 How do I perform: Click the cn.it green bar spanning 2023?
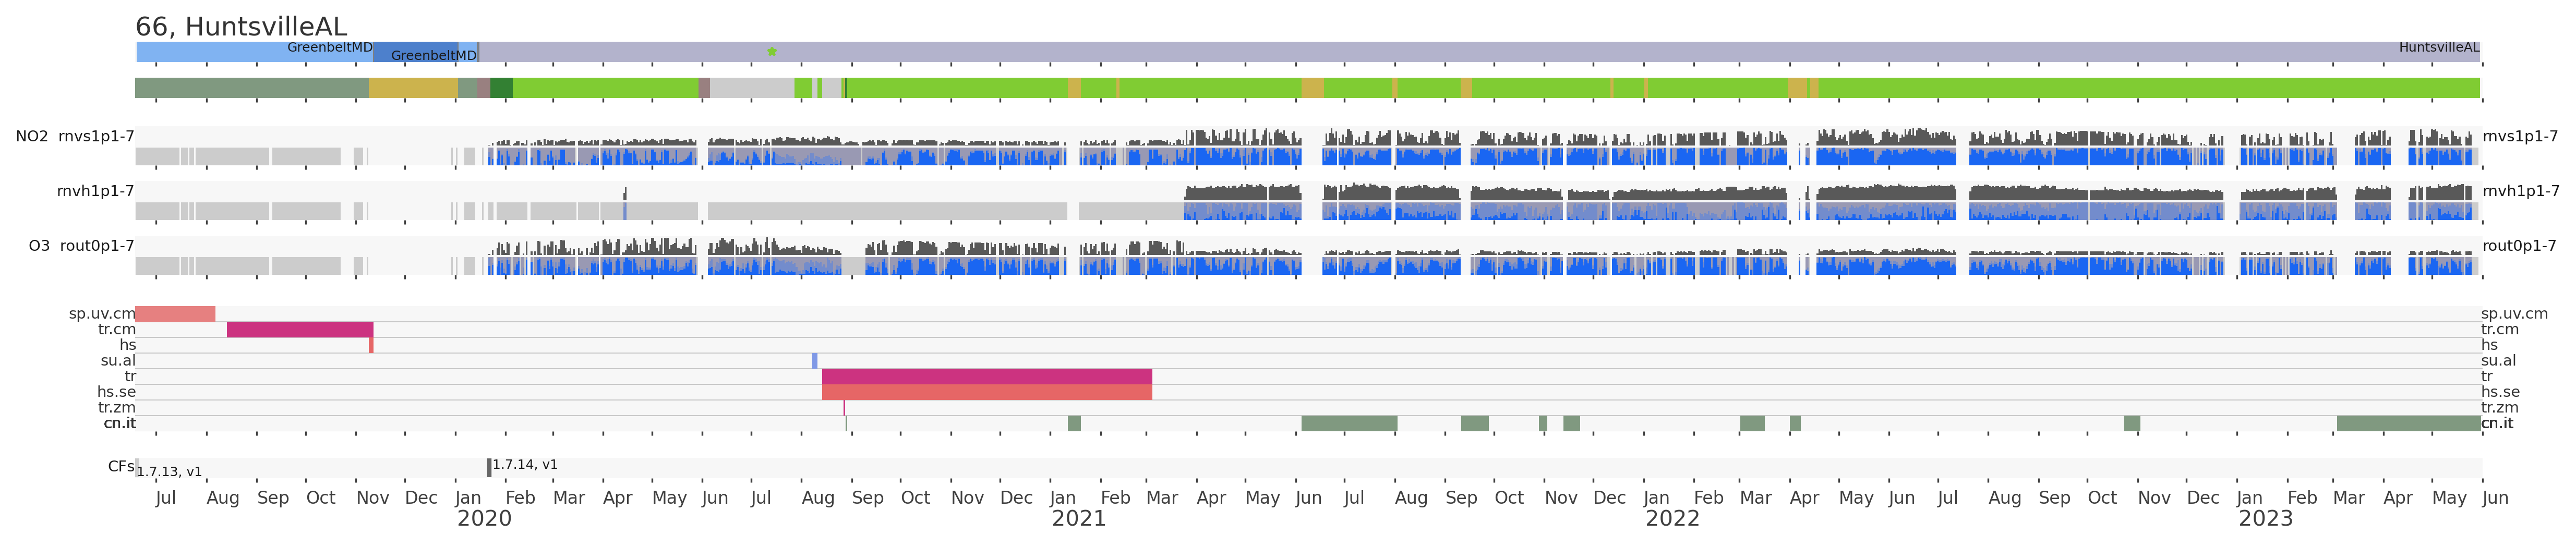[2408, 424]
